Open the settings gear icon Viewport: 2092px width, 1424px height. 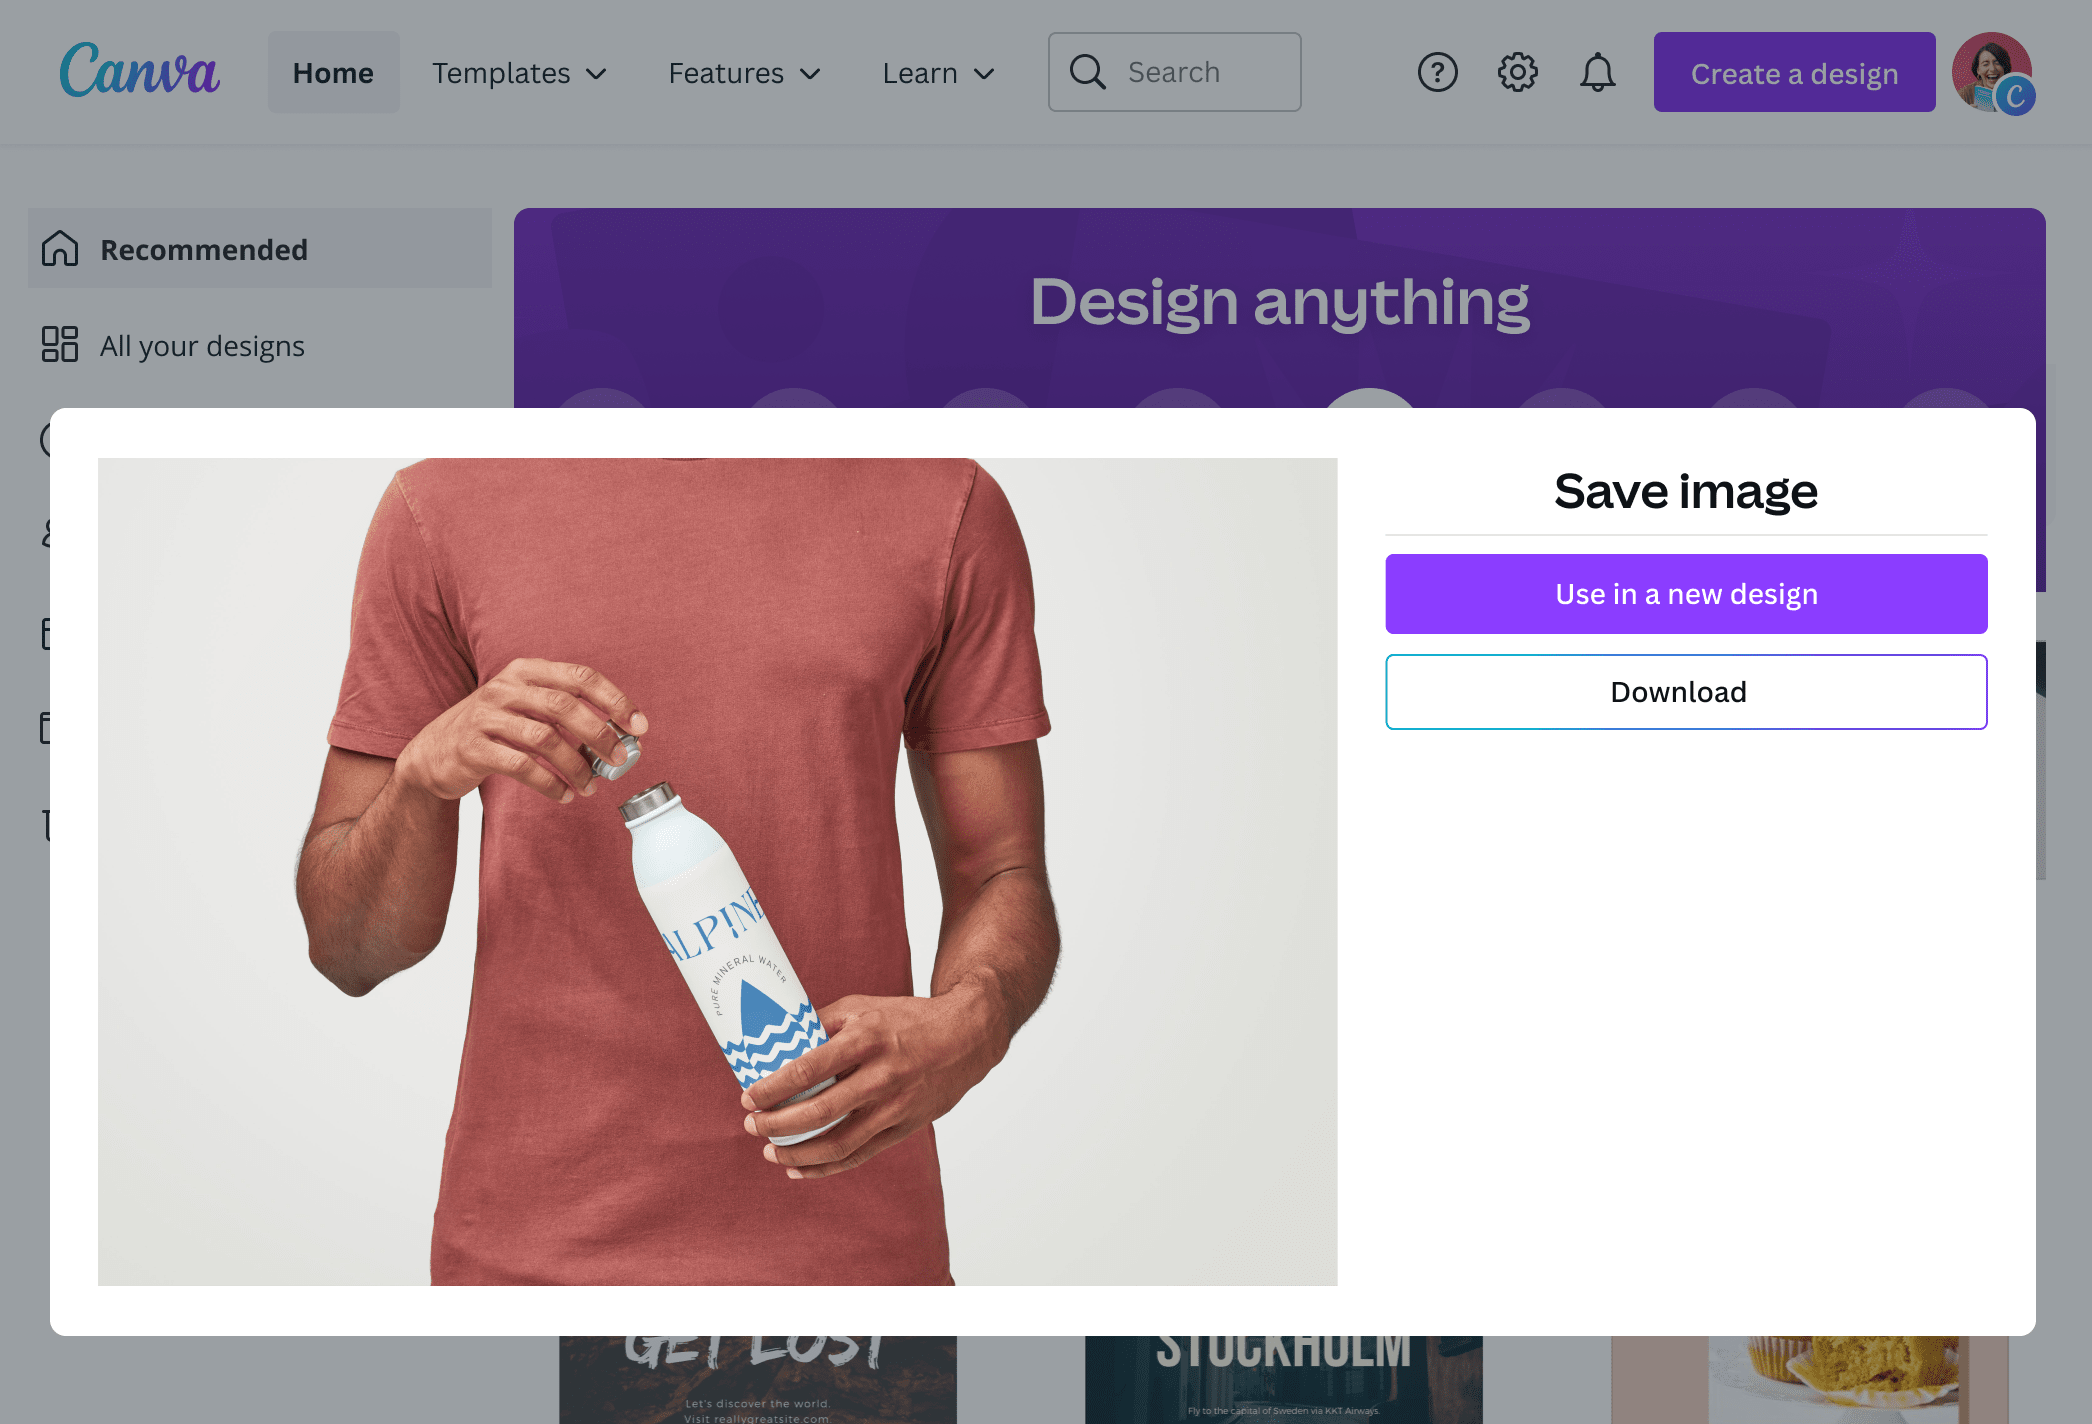[1517, 71]
